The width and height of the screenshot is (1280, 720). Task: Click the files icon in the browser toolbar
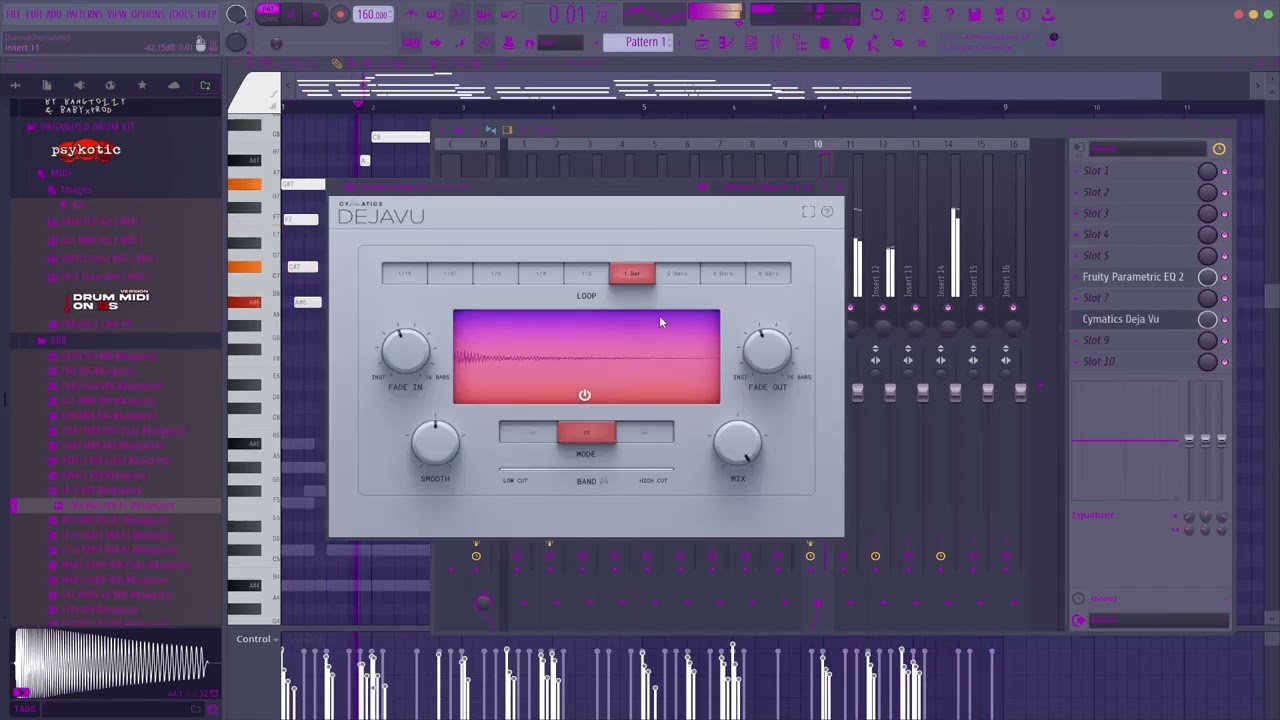coord(47,86)
